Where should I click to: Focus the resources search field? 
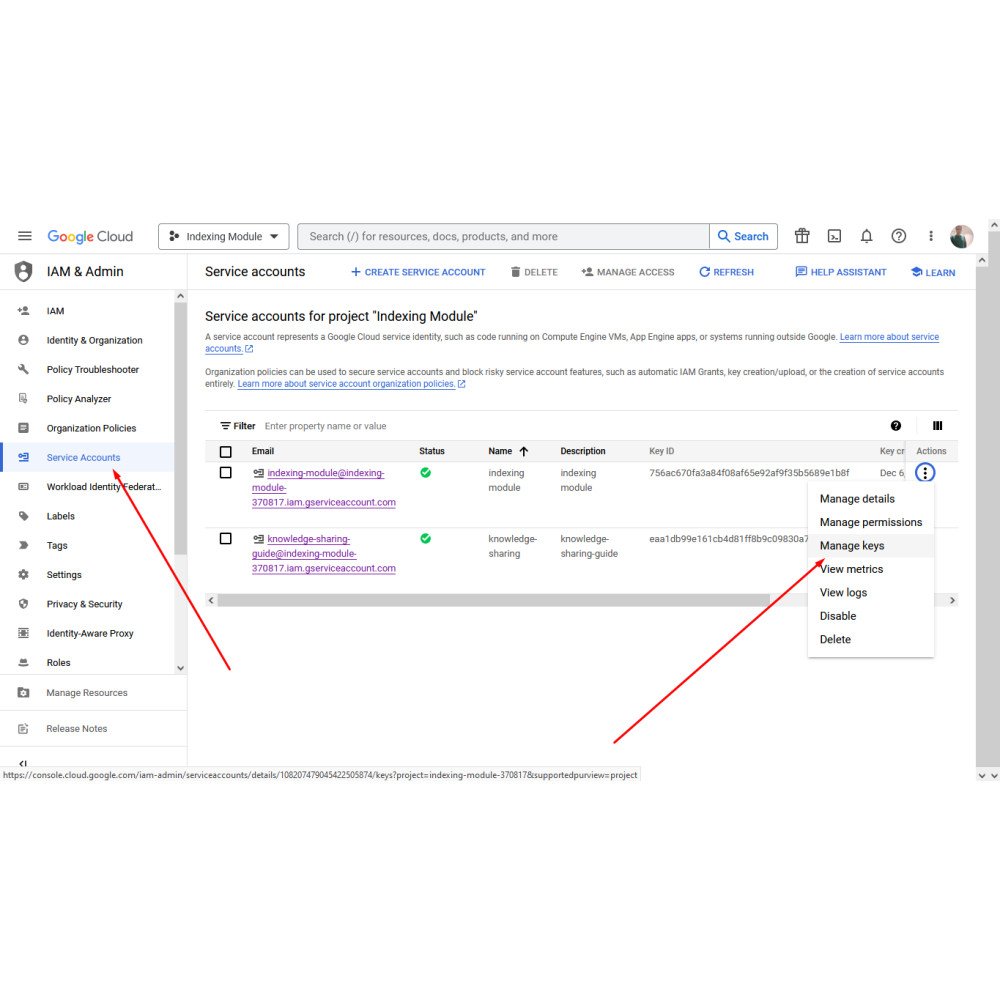coord(504,236)
